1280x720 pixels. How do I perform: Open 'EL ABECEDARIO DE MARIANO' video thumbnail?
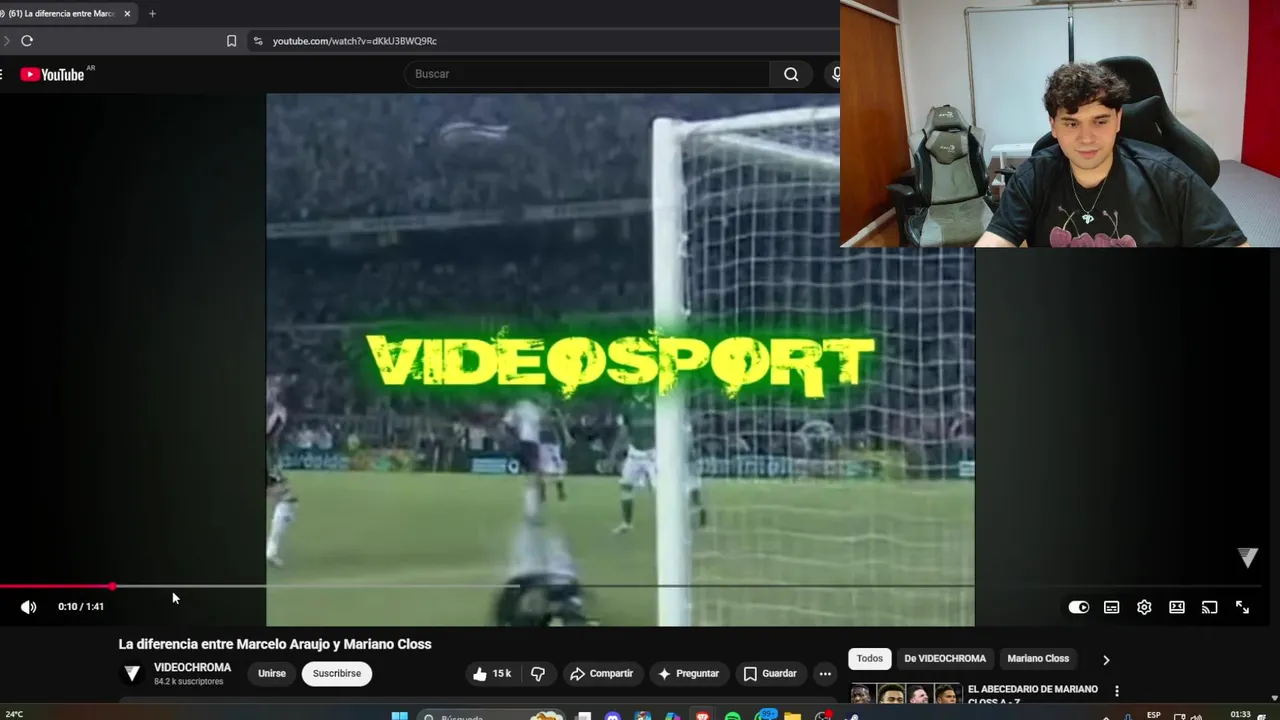pos(906,695)
